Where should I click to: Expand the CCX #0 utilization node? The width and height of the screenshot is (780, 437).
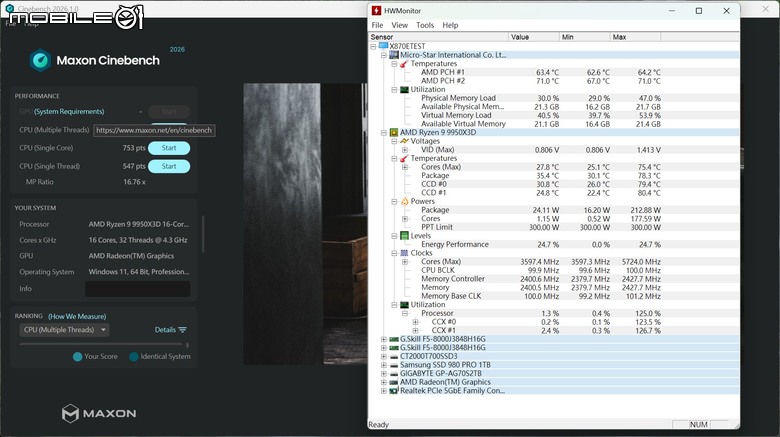click(416, 322)
